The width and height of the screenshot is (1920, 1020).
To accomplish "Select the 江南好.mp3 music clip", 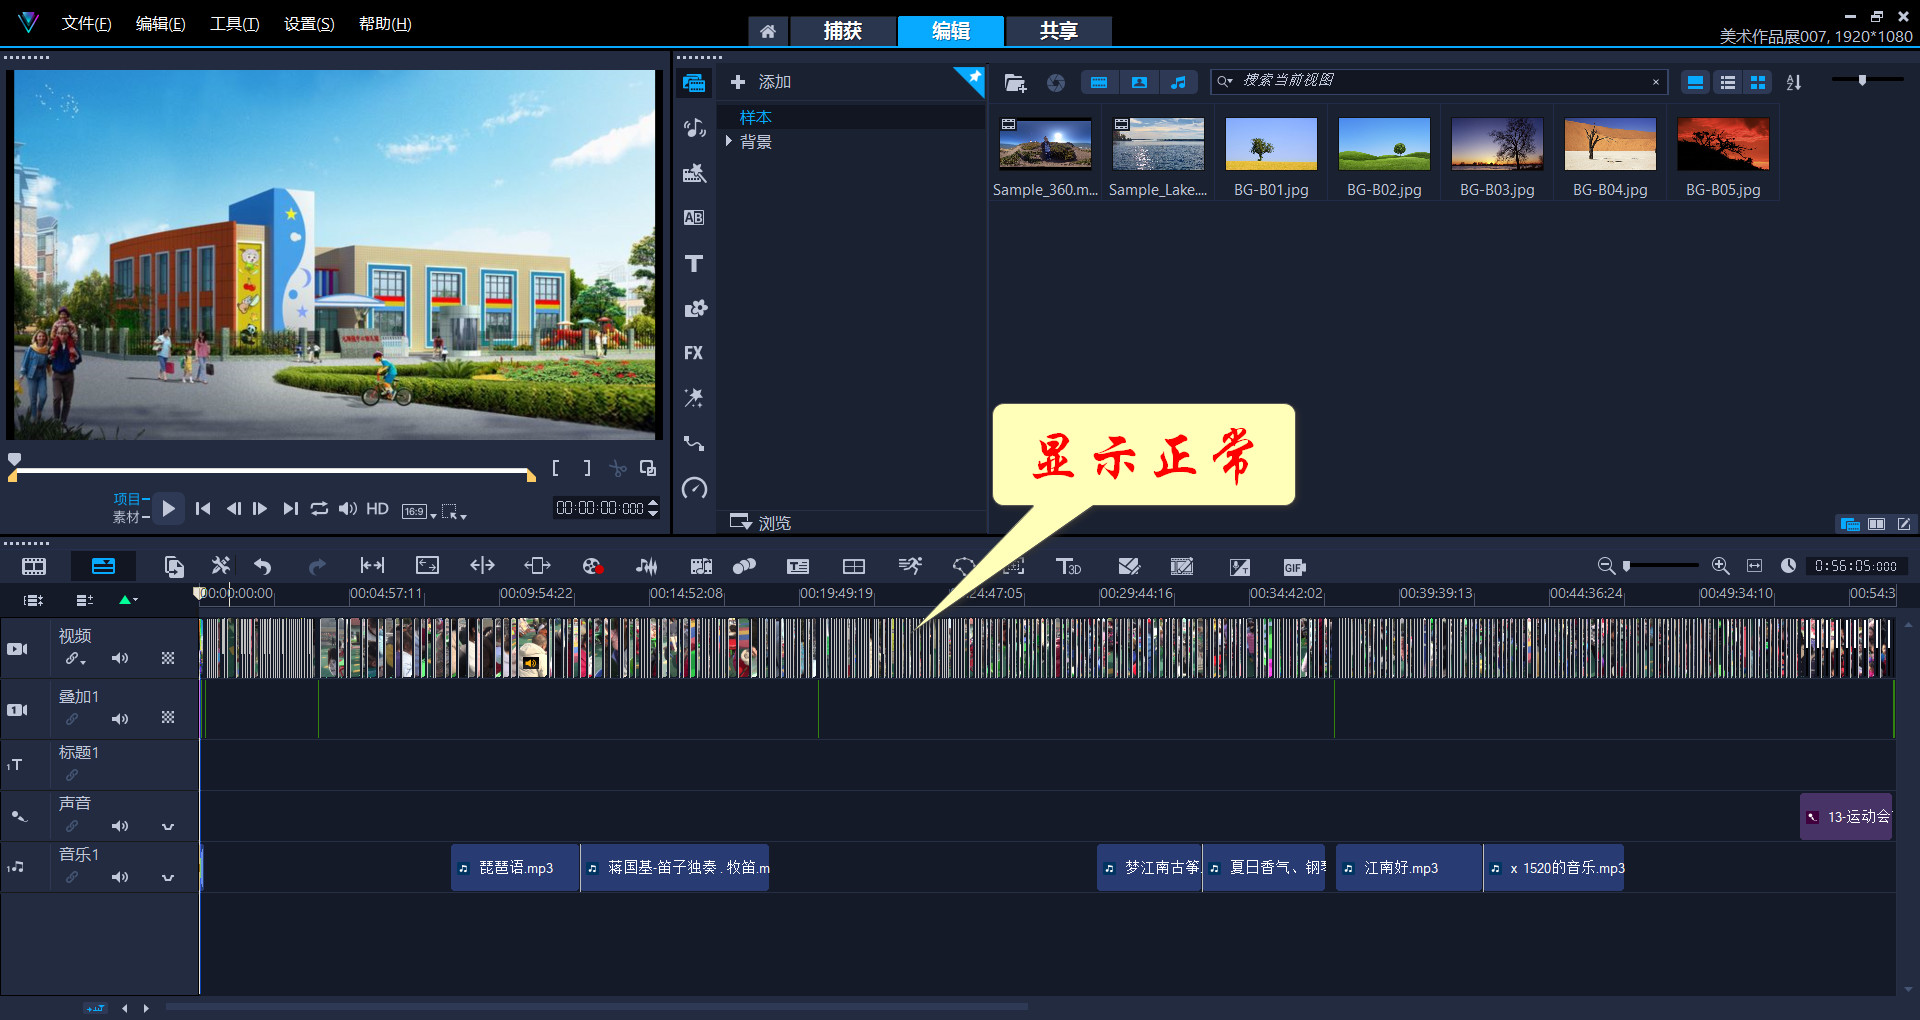I will (1409, 868).
